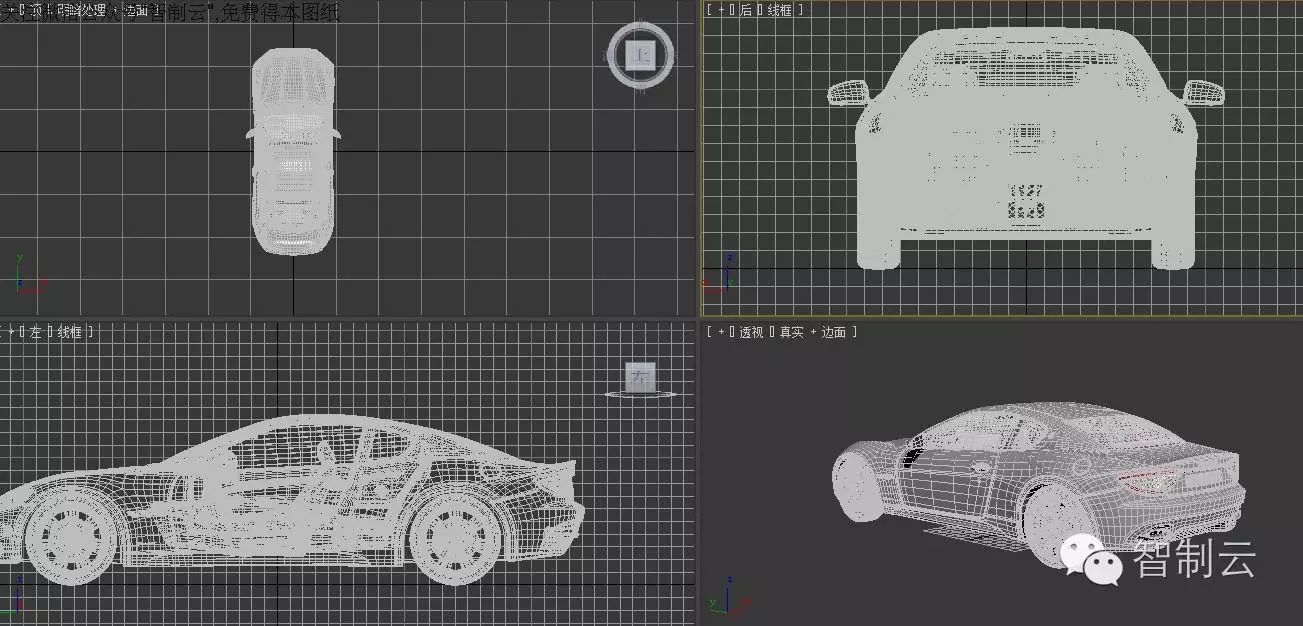Click 线框 shading label in the 后 viewport
The width and height of the screenshot is (1303, 626).
[x=780, y=10]
